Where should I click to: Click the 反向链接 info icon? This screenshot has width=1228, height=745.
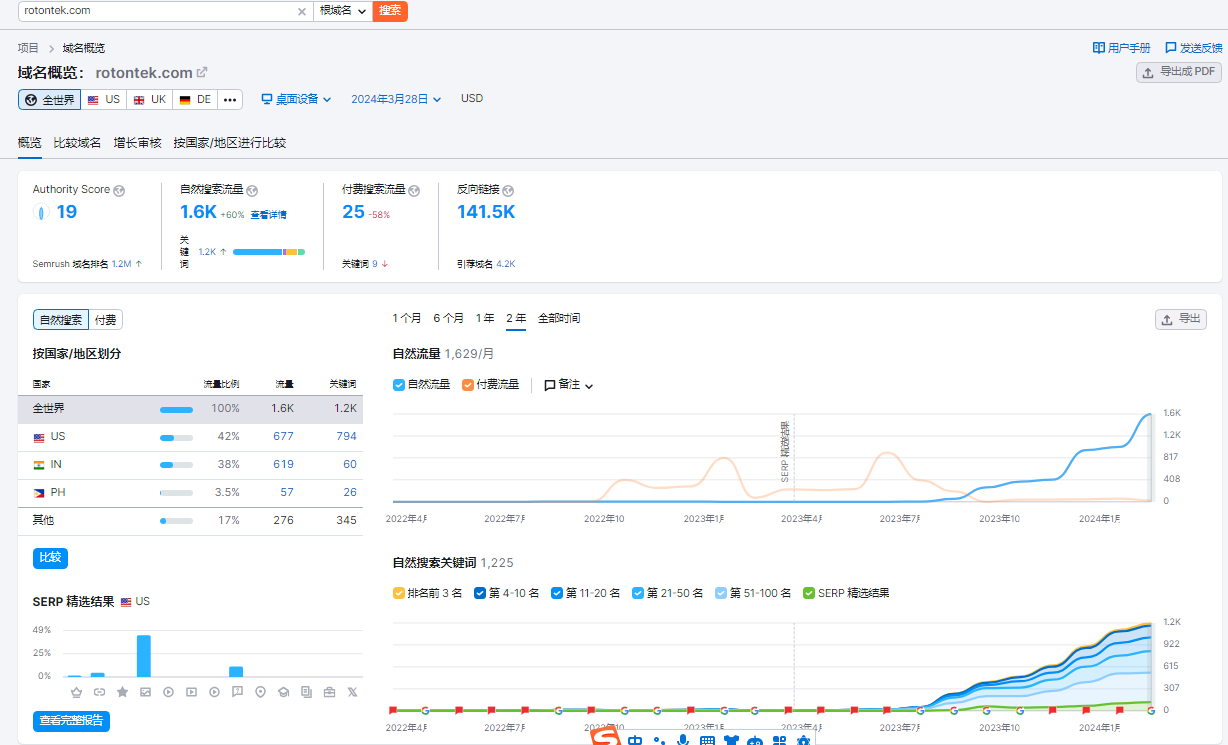pyautogui.click(x=508, y=190)
